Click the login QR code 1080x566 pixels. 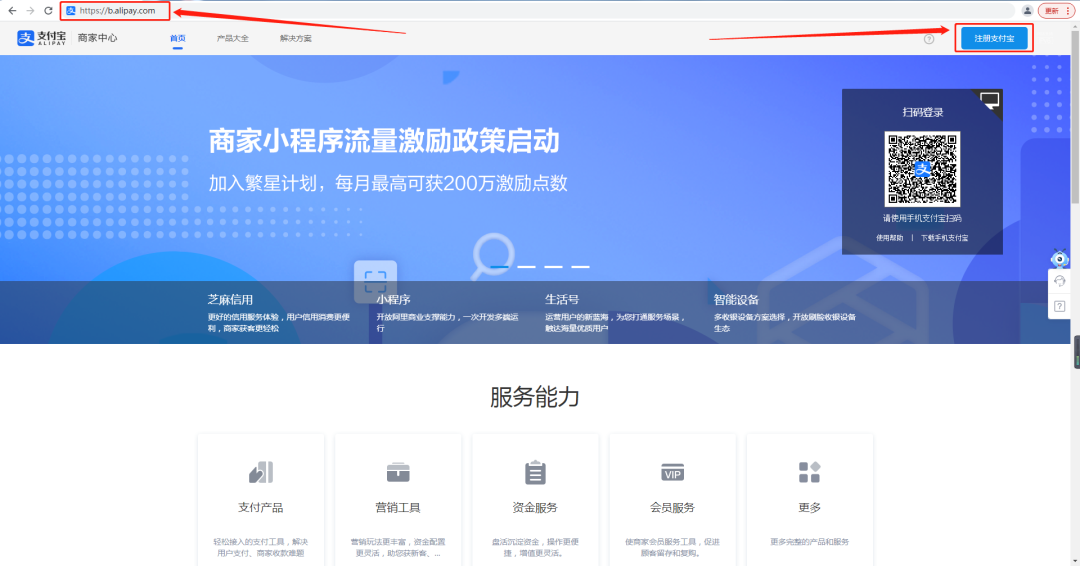922,169
